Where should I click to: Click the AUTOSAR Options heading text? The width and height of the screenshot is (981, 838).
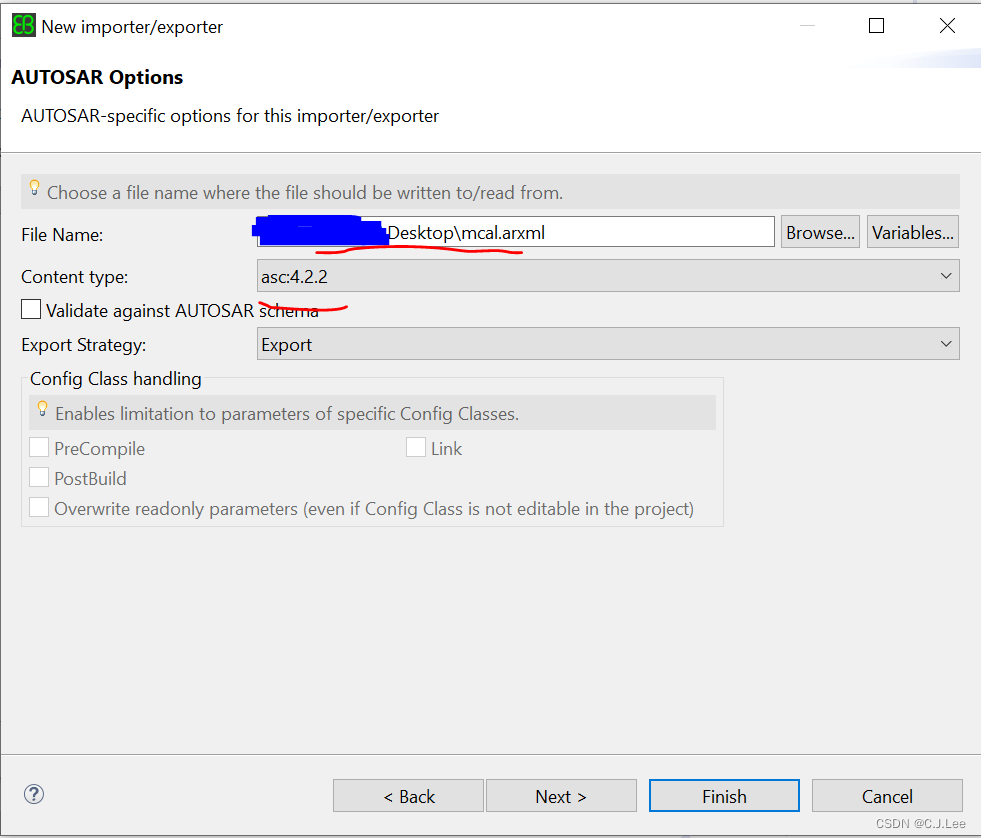pyautogui.click(x=97, y=77)
